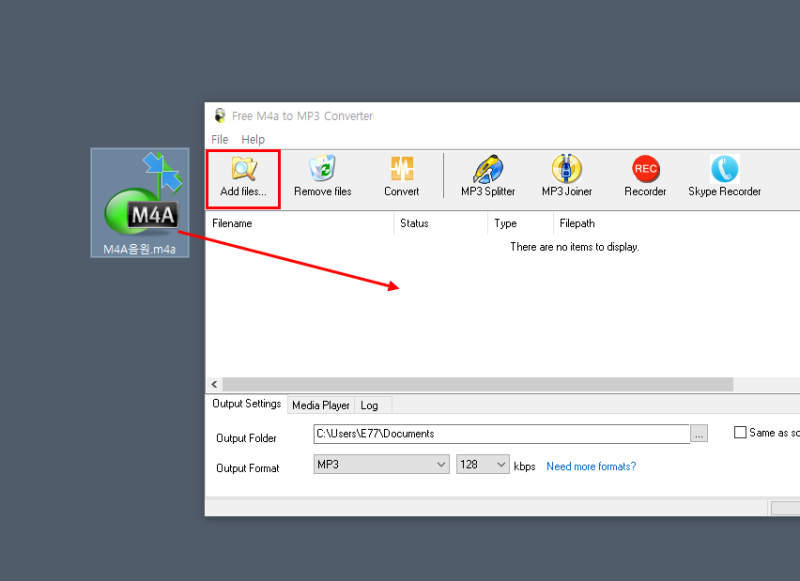
Task: Click the application icon in title bar
Action: click(x=220, y=116)
